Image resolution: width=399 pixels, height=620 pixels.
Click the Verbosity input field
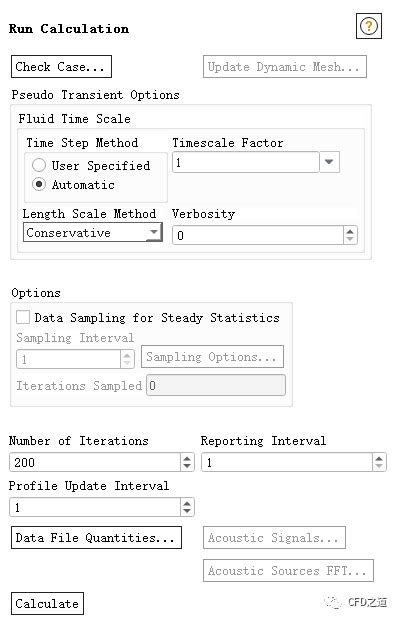(258, 235)
